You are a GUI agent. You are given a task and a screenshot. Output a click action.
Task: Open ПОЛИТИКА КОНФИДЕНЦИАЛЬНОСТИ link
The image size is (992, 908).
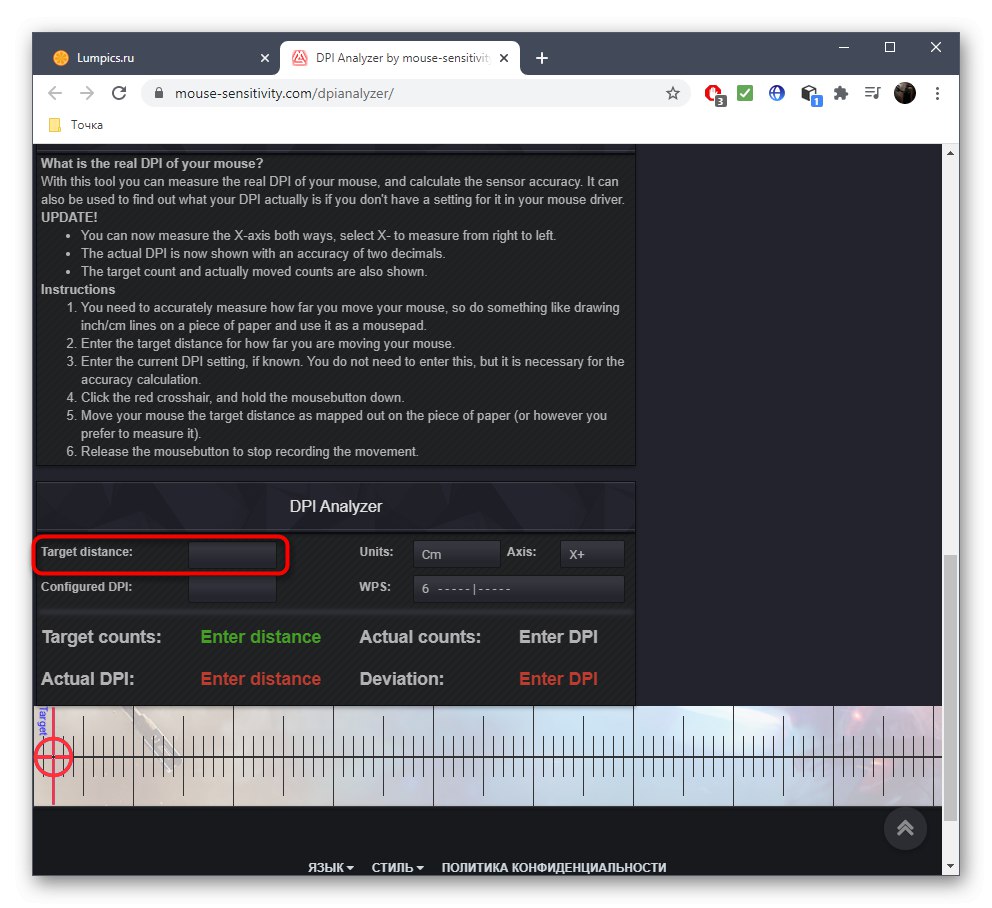click(x=554, y=867)
